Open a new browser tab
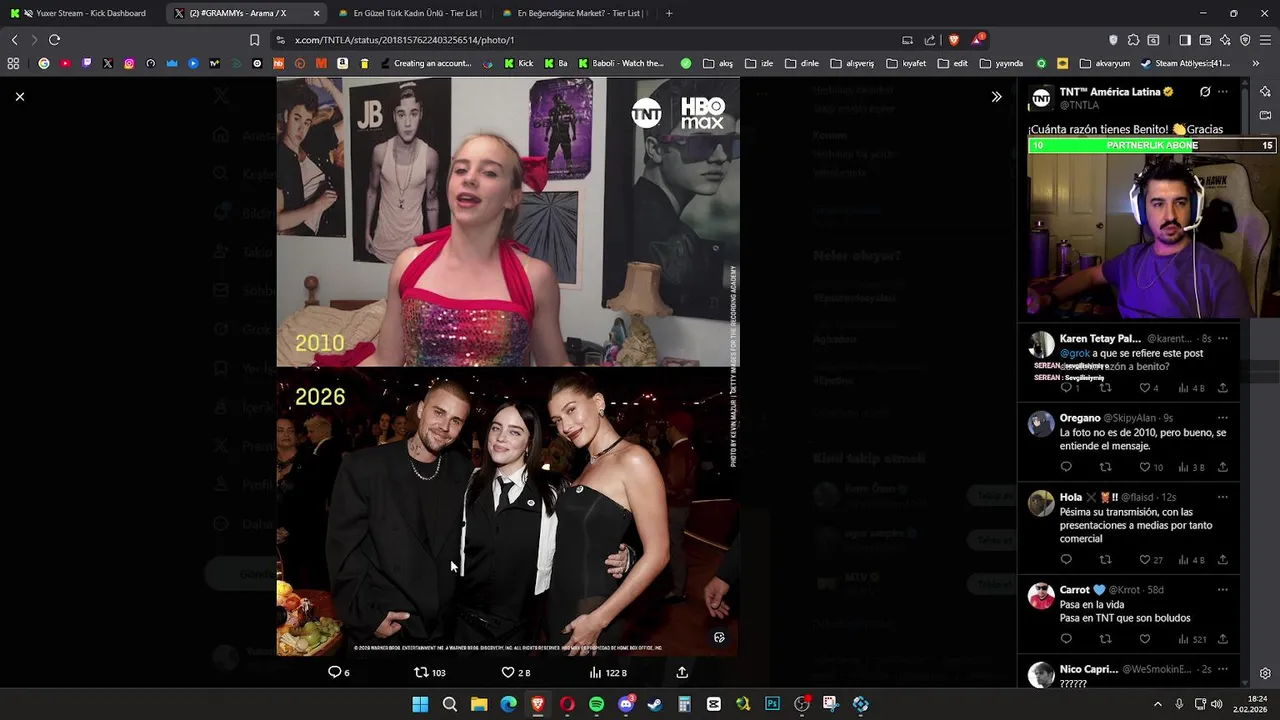This screenshot has height=720, width=1280. coord(669,13)
